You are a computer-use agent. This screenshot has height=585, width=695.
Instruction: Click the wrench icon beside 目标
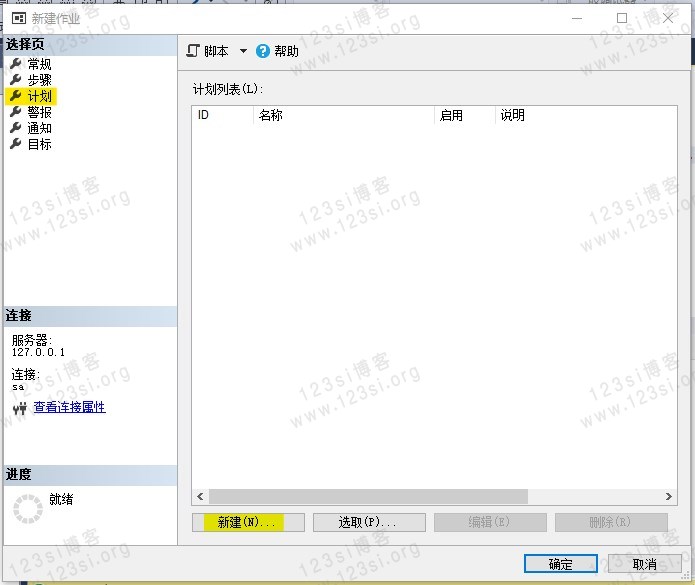(x=16, y=144)
